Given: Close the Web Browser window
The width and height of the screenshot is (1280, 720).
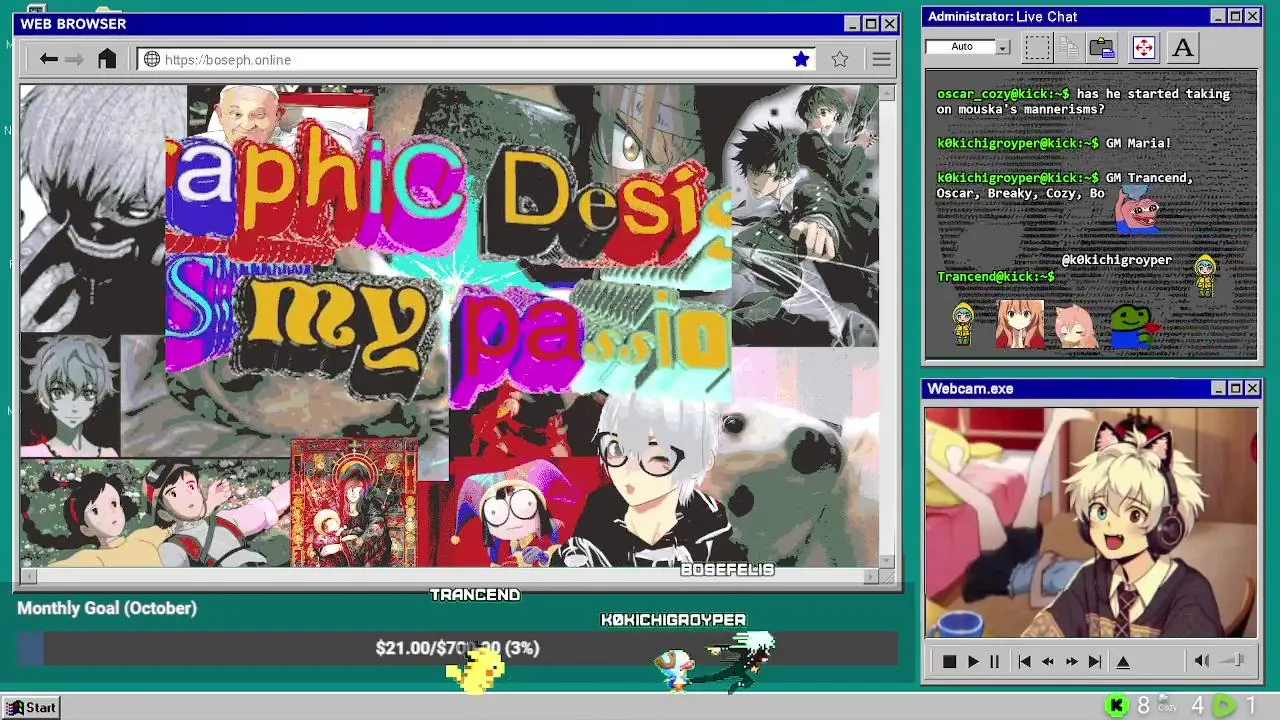Looking at the screenshot, I should 889,24.
